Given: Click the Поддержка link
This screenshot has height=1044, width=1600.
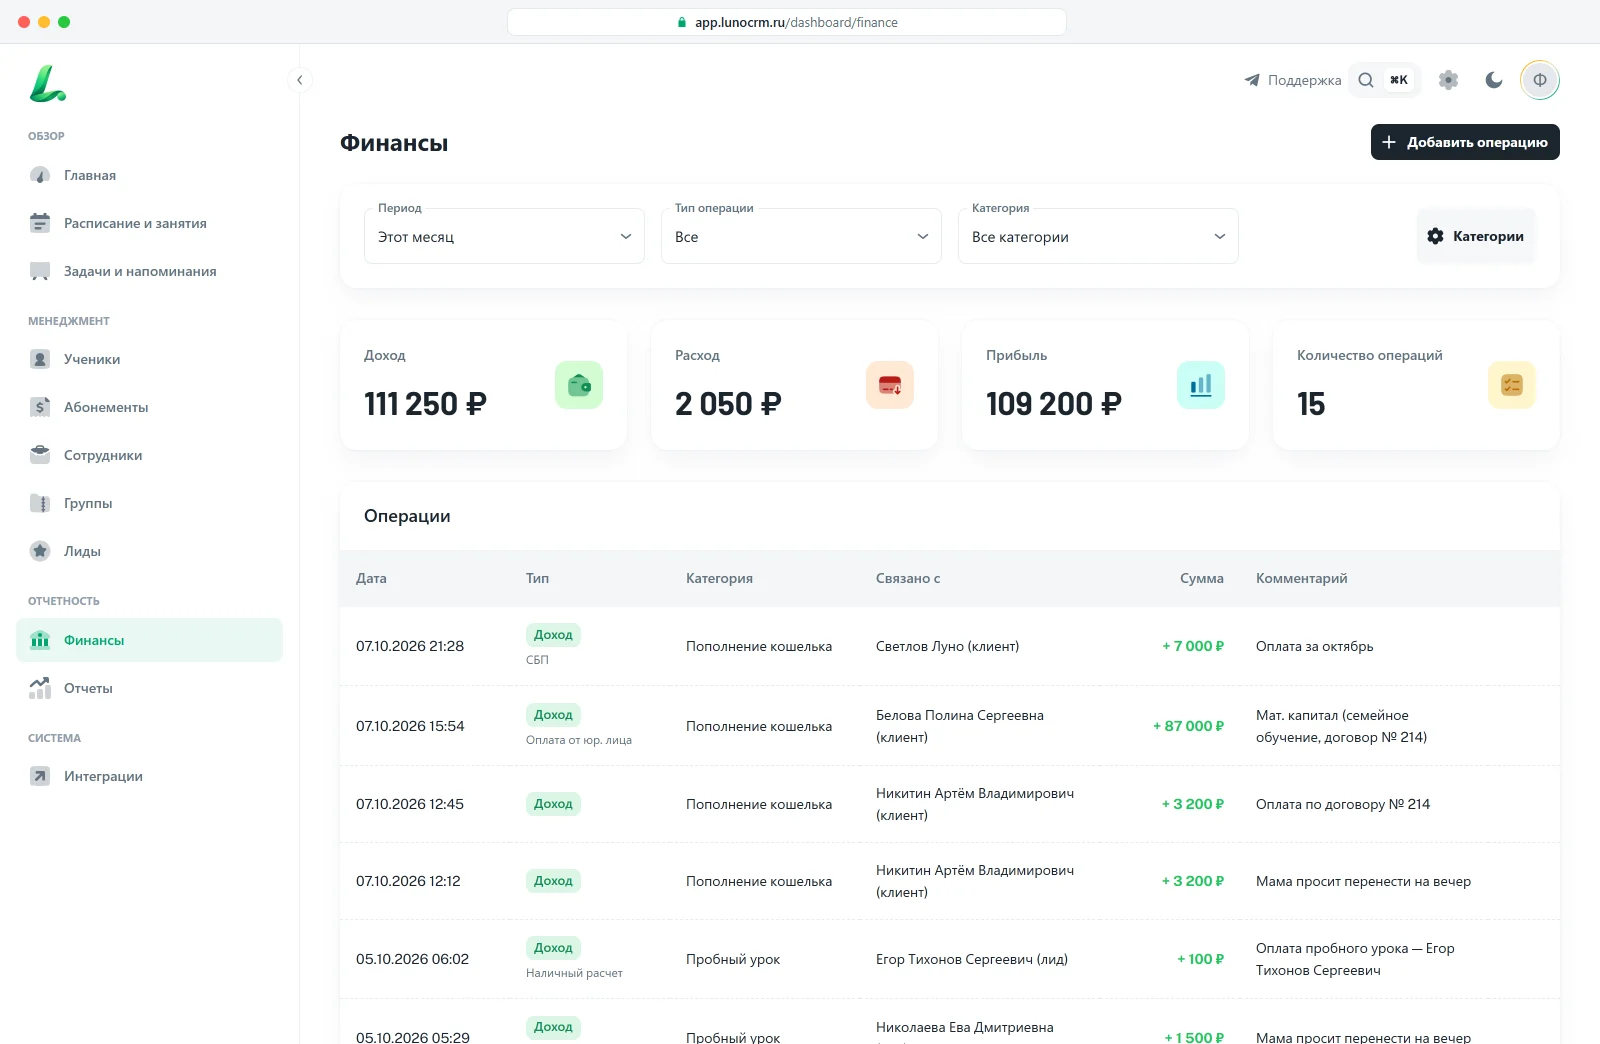Looking at the screenshot, I should (1293, 80).
